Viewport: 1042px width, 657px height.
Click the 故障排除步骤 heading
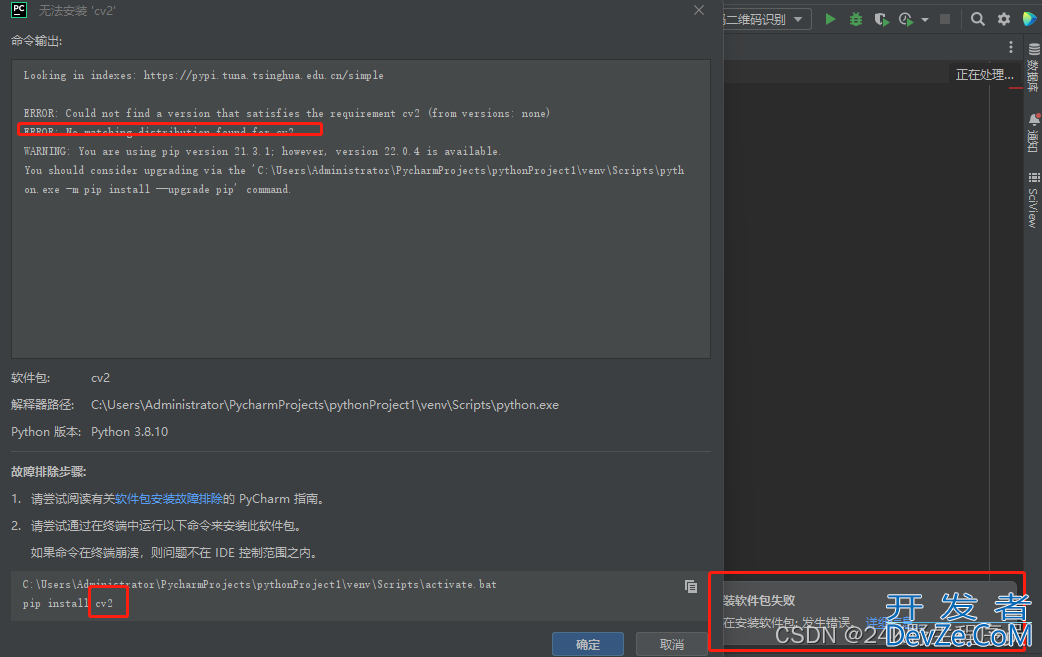tap(49, 472)
